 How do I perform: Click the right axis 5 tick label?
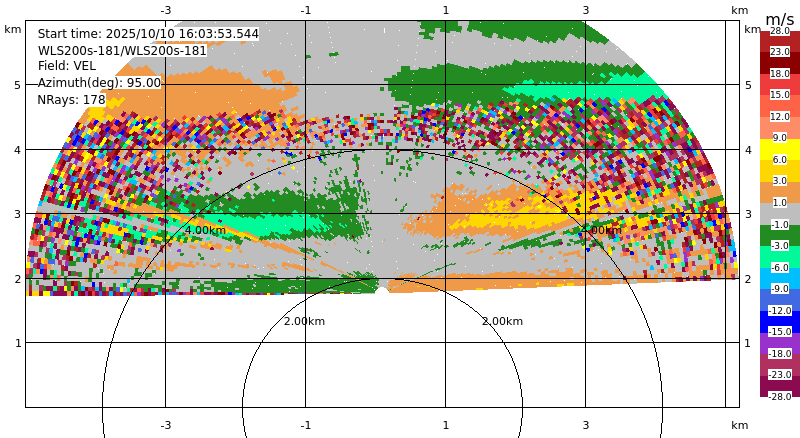point(748,85)
